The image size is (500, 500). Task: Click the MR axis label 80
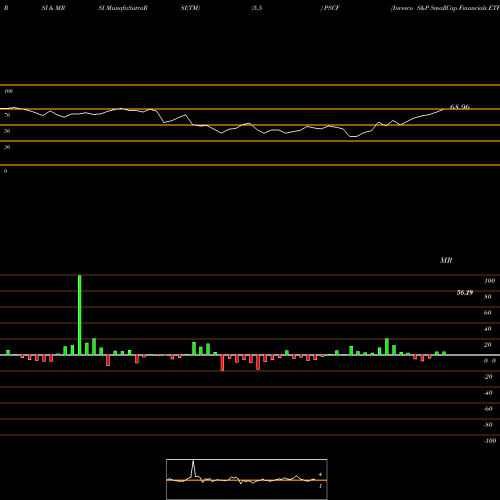[488, 297]
